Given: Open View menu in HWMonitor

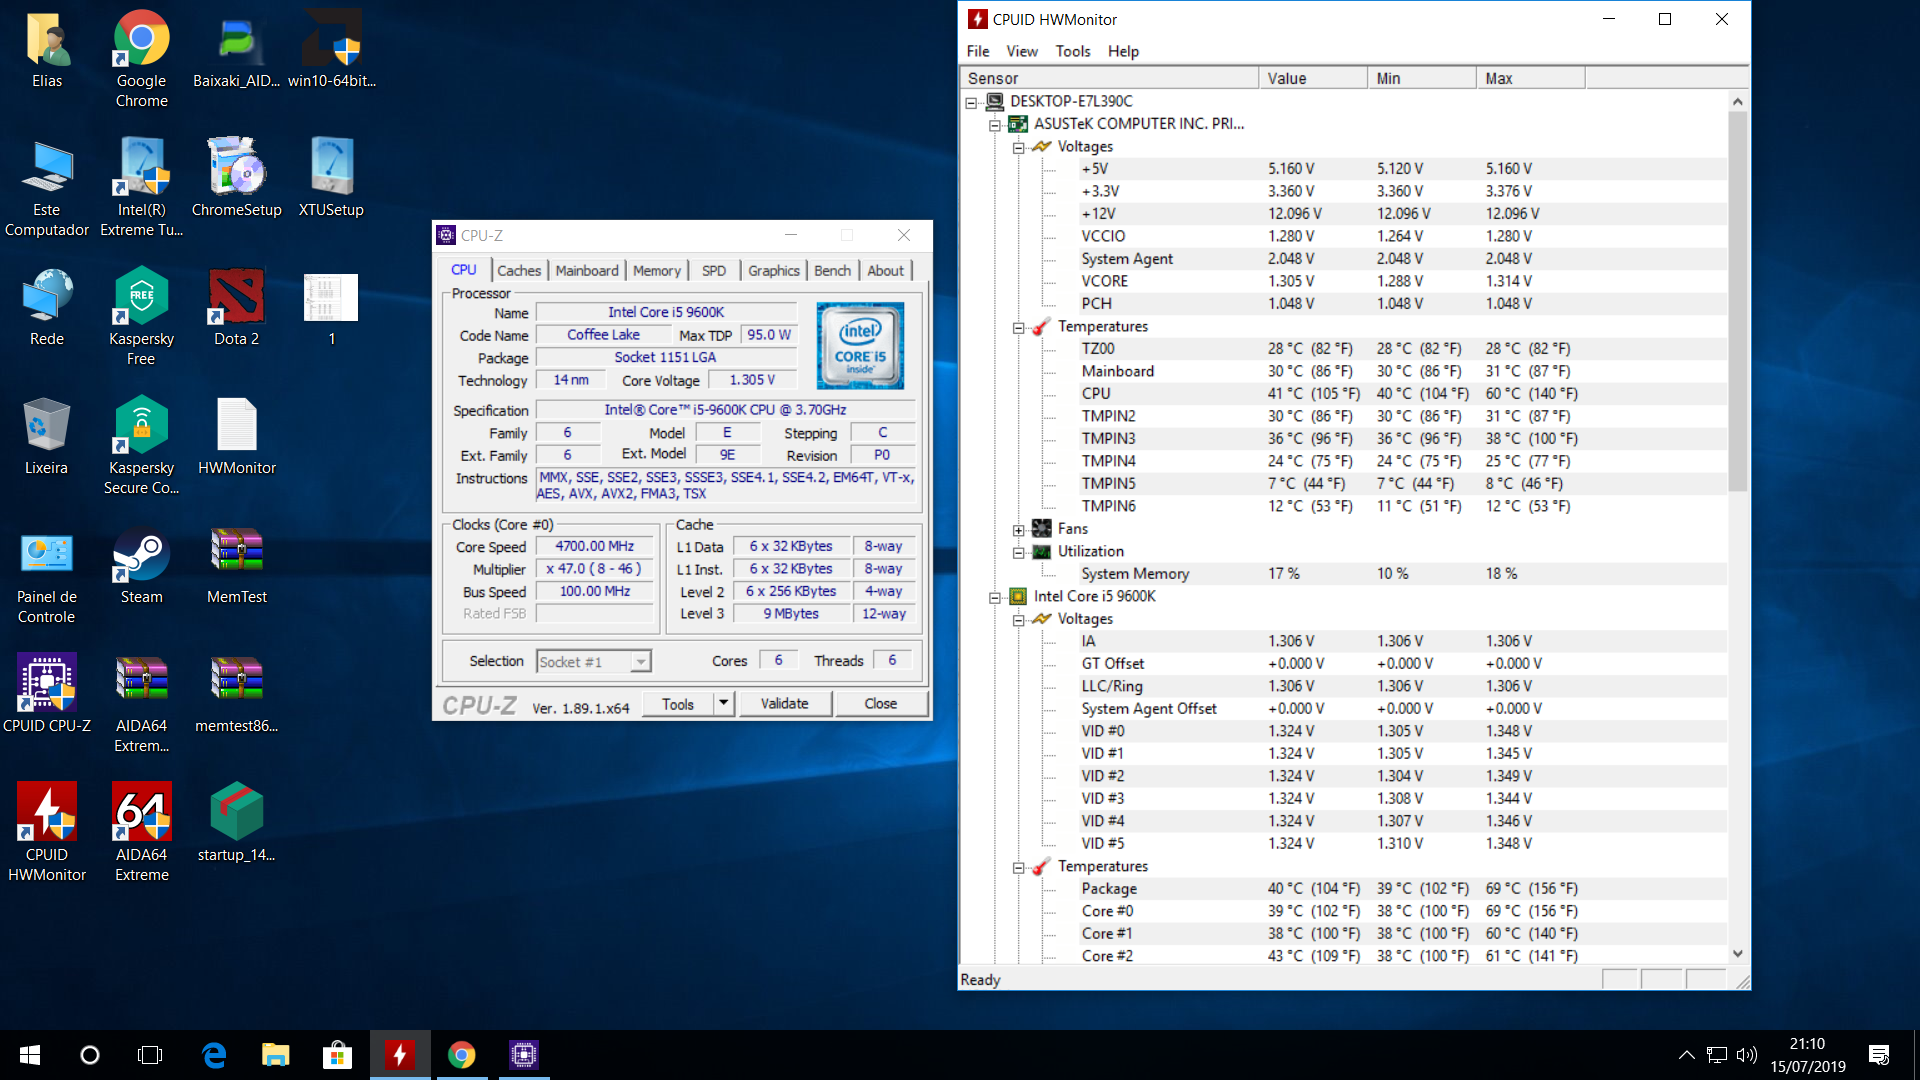Looking at the screenshot, I should point(1022,51).
